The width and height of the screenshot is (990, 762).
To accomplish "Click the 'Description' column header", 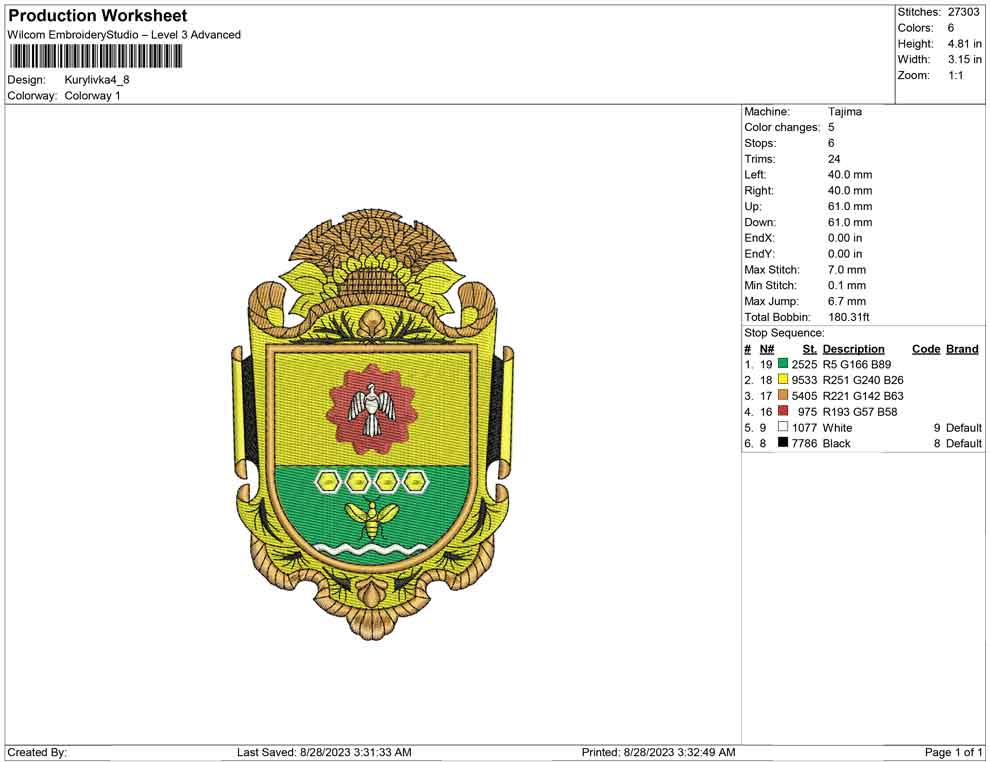I will pos(854,349).
